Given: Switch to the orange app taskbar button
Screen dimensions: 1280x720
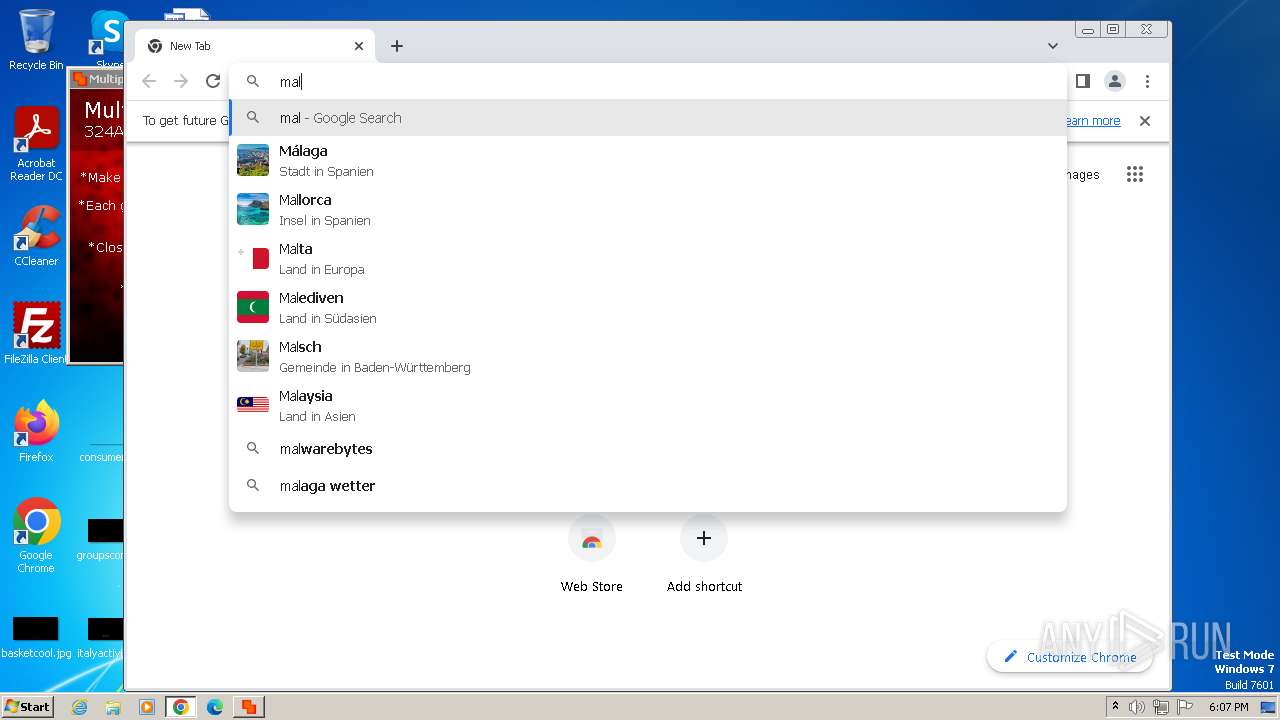Looking at the screenshot, I should [x=248, y=707].
